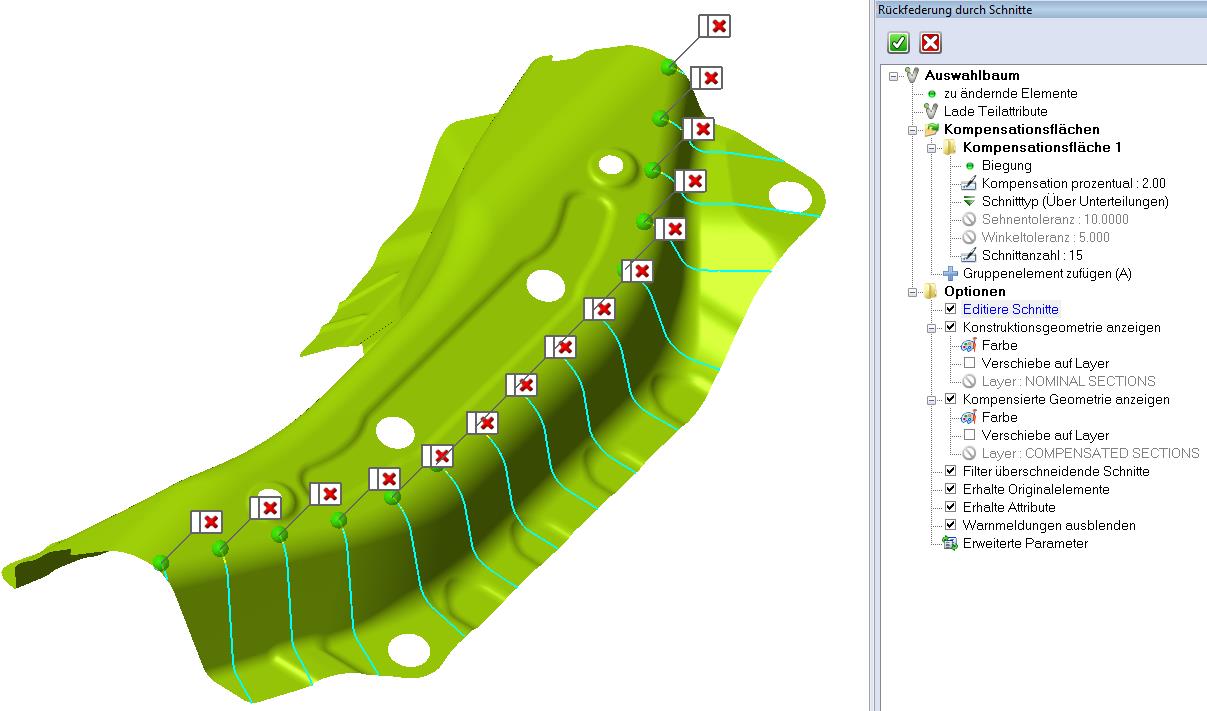Uncheck the Editiere Schnitte checkbox
This screenshot has width=1207, height=711.
click(x=951, y=309)
